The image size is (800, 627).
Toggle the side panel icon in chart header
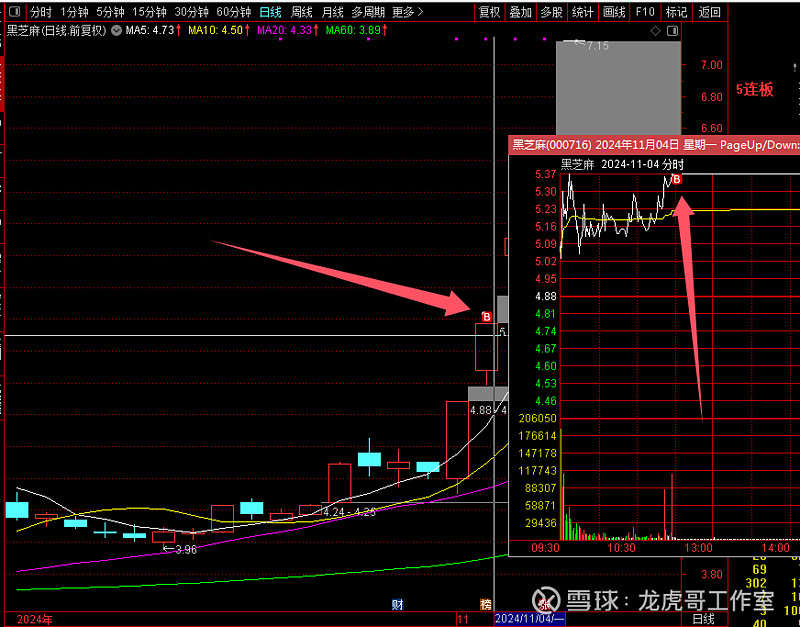coord(672,31)
